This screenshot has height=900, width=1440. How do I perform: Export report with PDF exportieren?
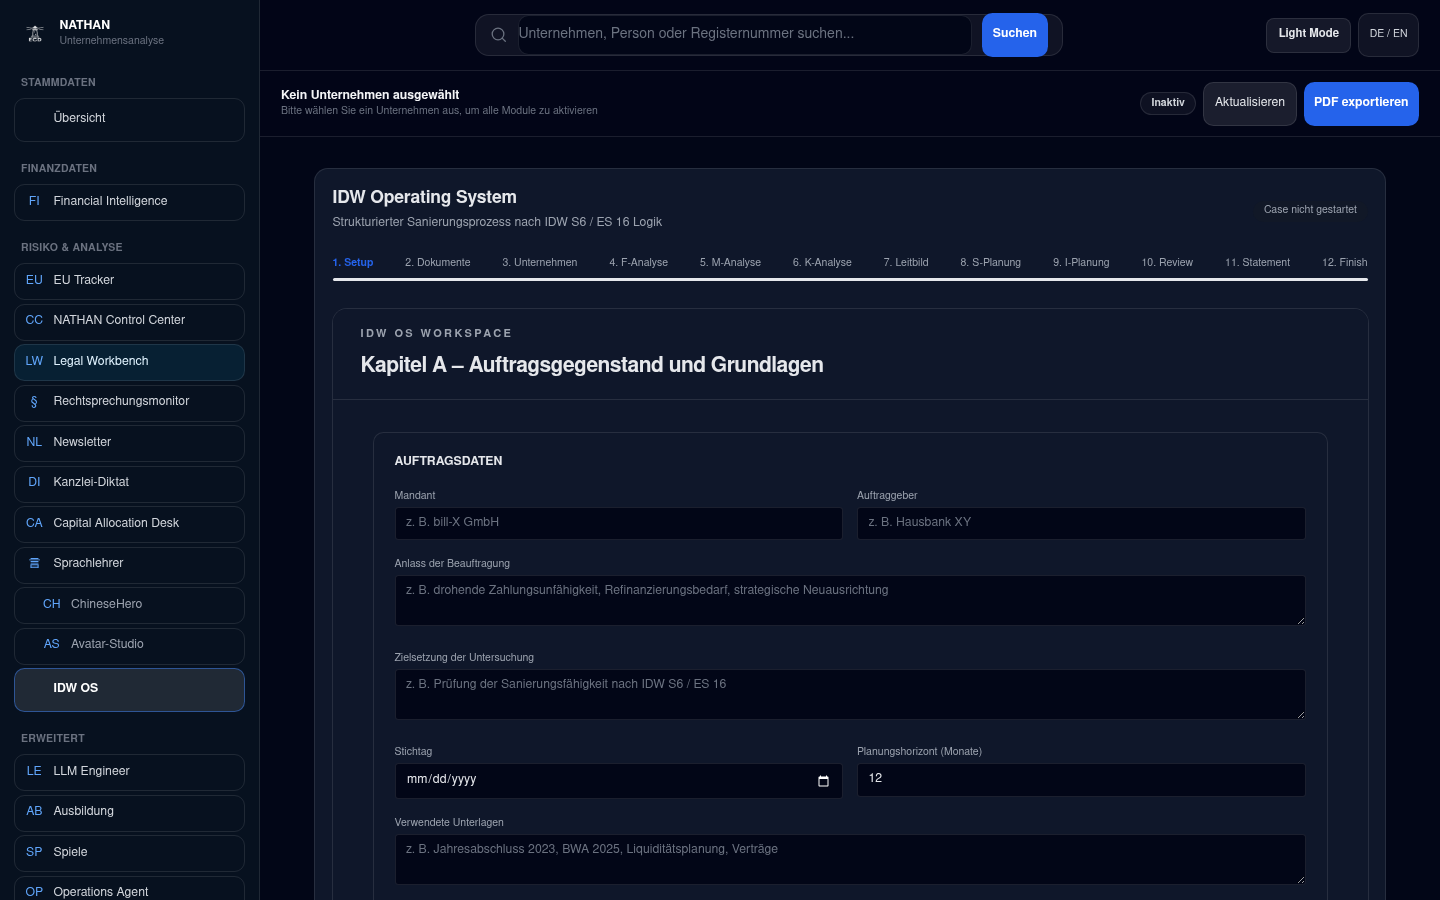[x=1361, y=104]
